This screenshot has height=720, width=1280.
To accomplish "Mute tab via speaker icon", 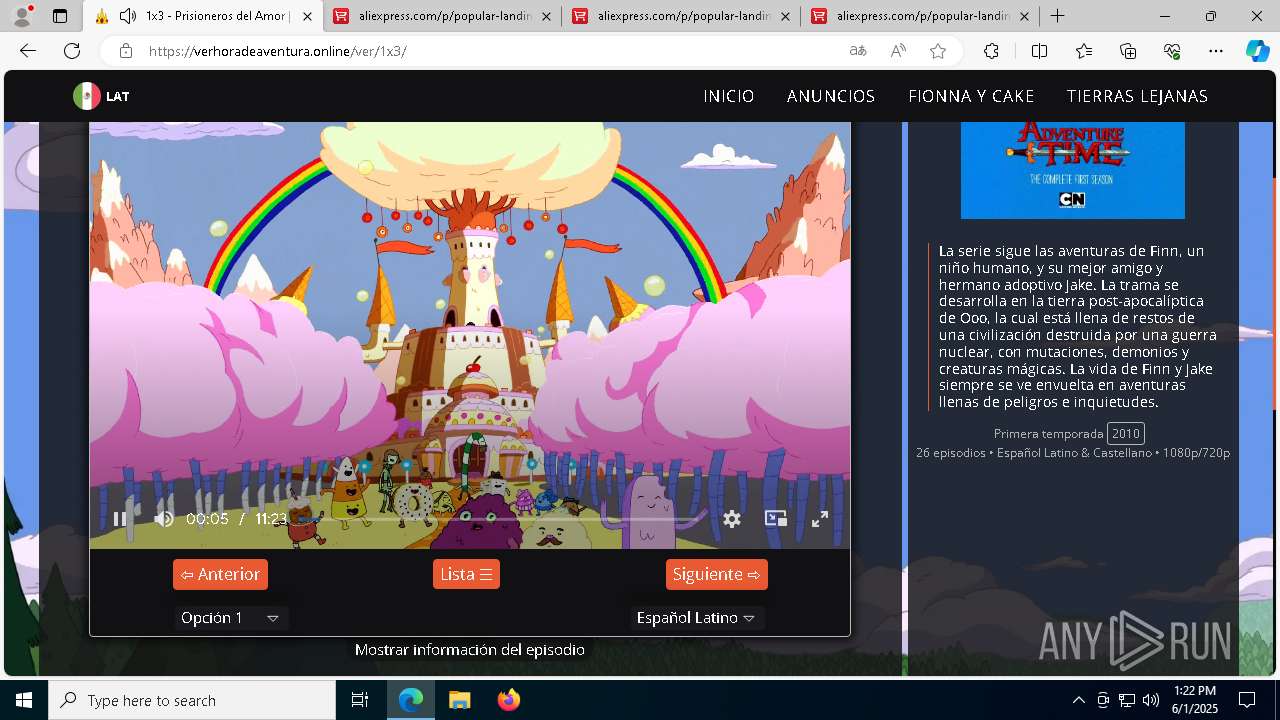I will click(128, 16).
